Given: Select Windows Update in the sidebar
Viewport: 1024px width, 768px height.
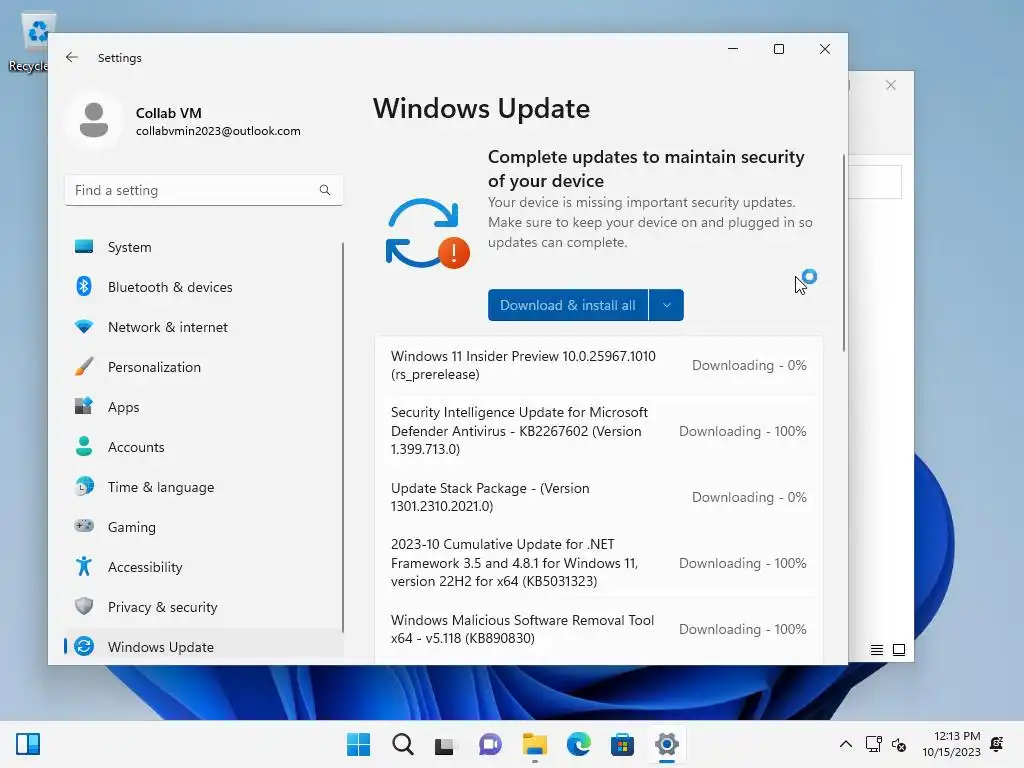Looking at the screenshot, I should tap(204, 647).
